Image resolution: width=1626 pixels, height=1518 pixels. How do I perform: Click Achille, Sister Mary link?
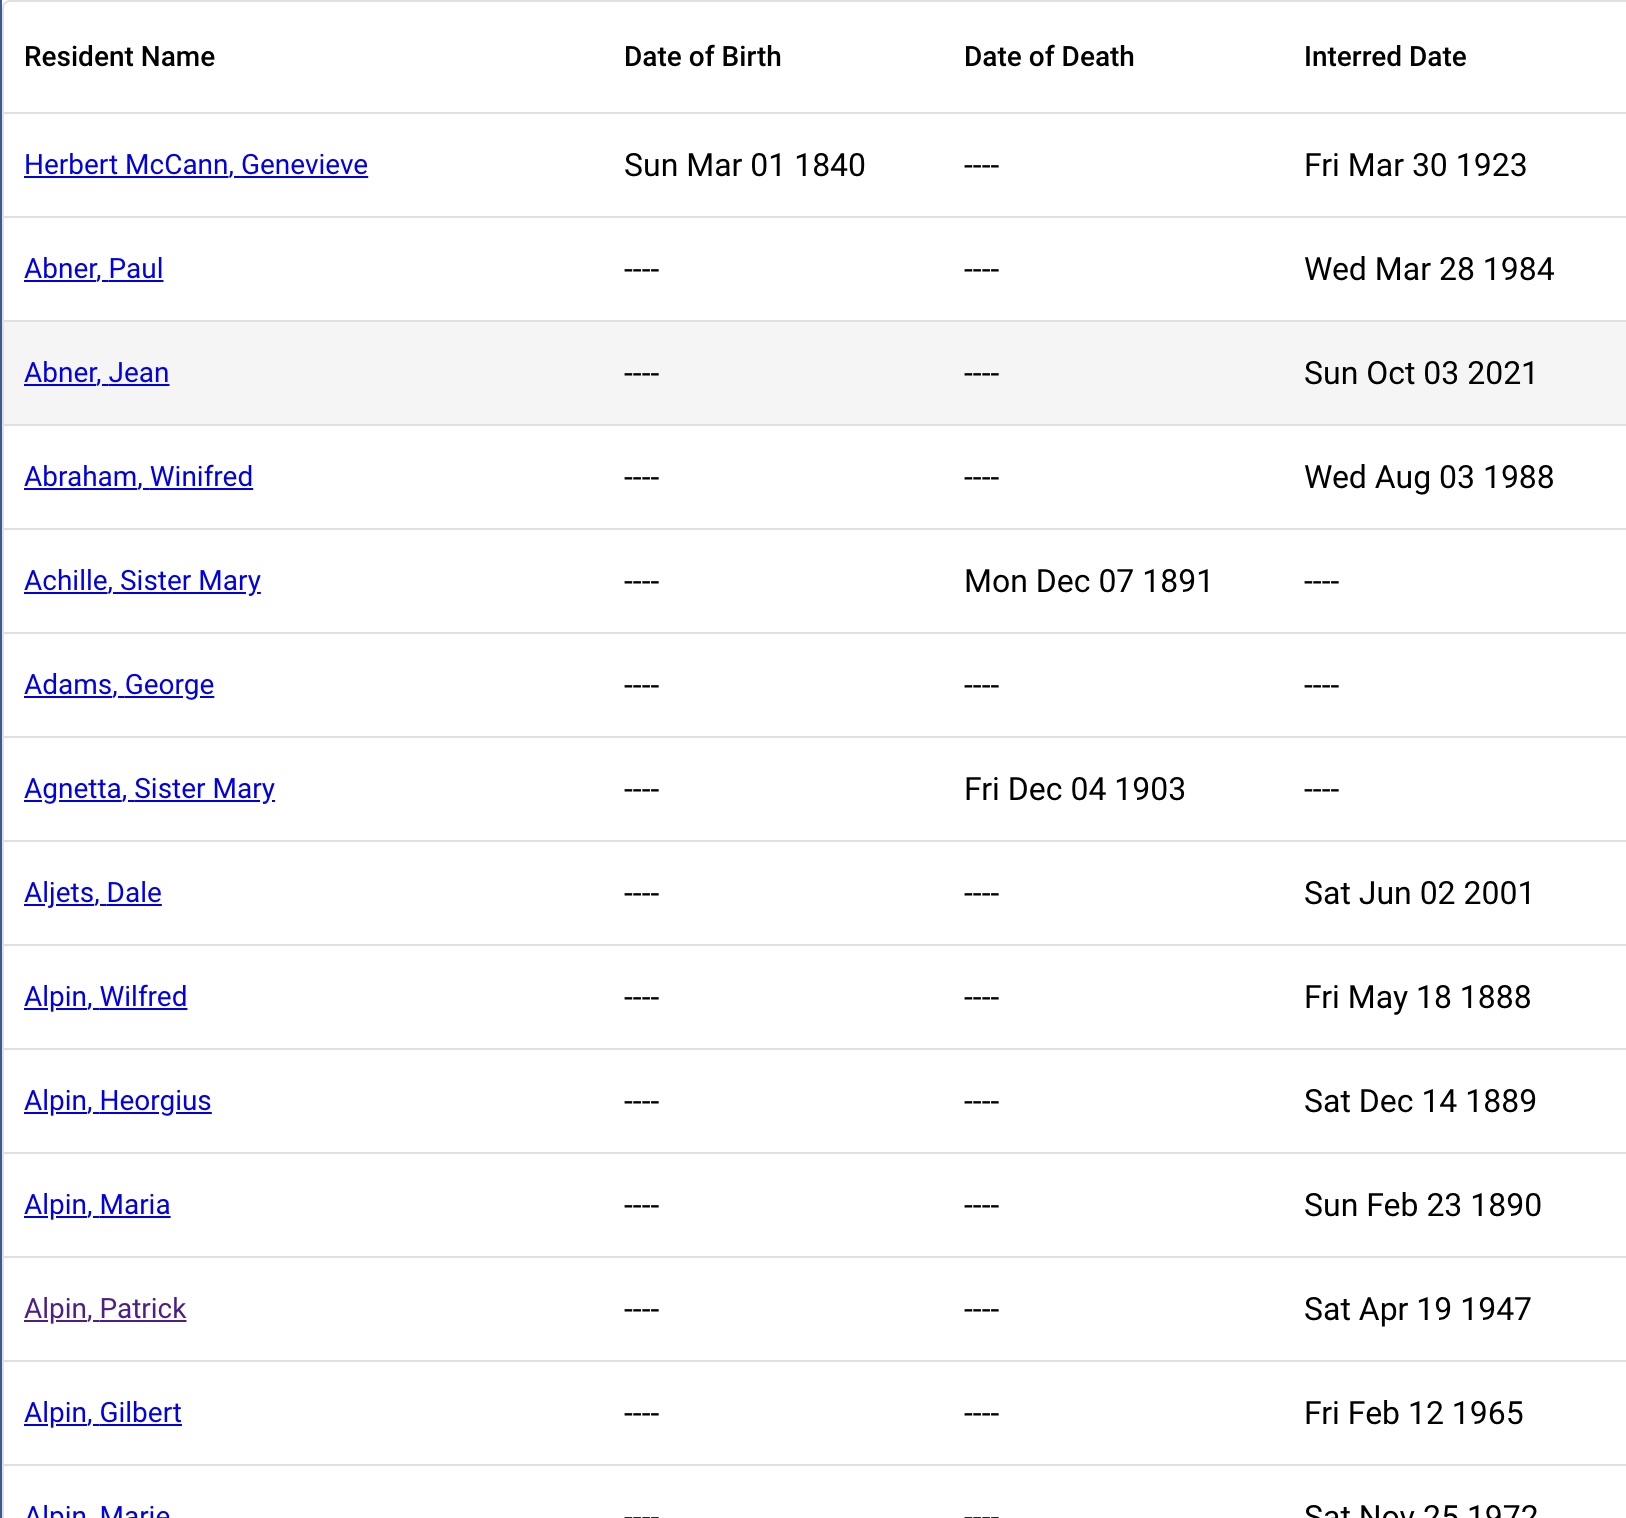click(142, 581)
